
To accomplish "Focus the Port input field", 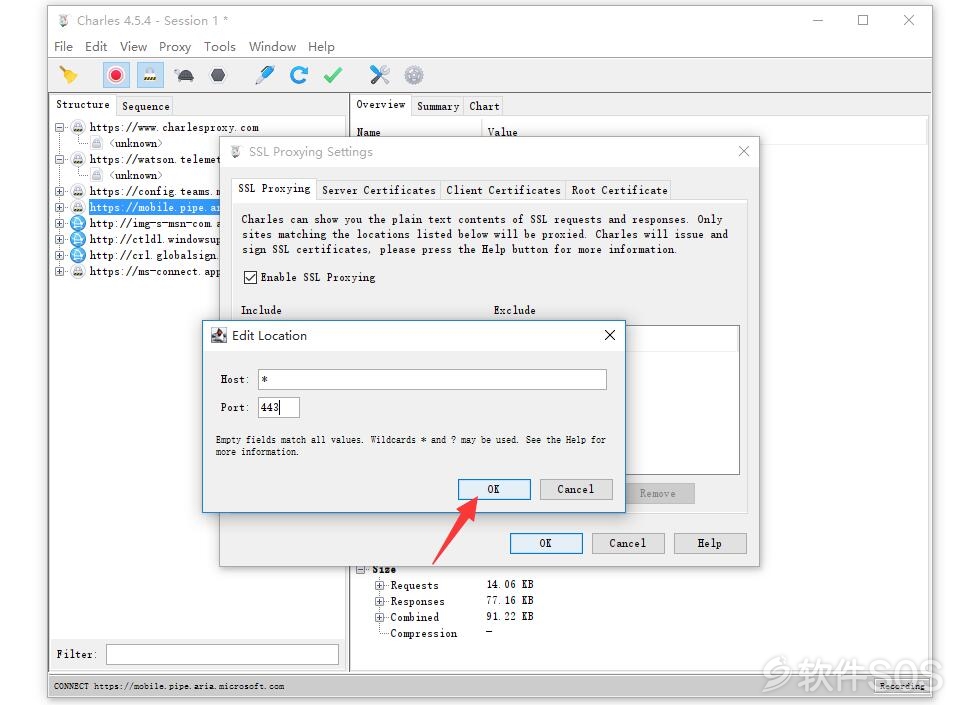I will tap(279, 407).
